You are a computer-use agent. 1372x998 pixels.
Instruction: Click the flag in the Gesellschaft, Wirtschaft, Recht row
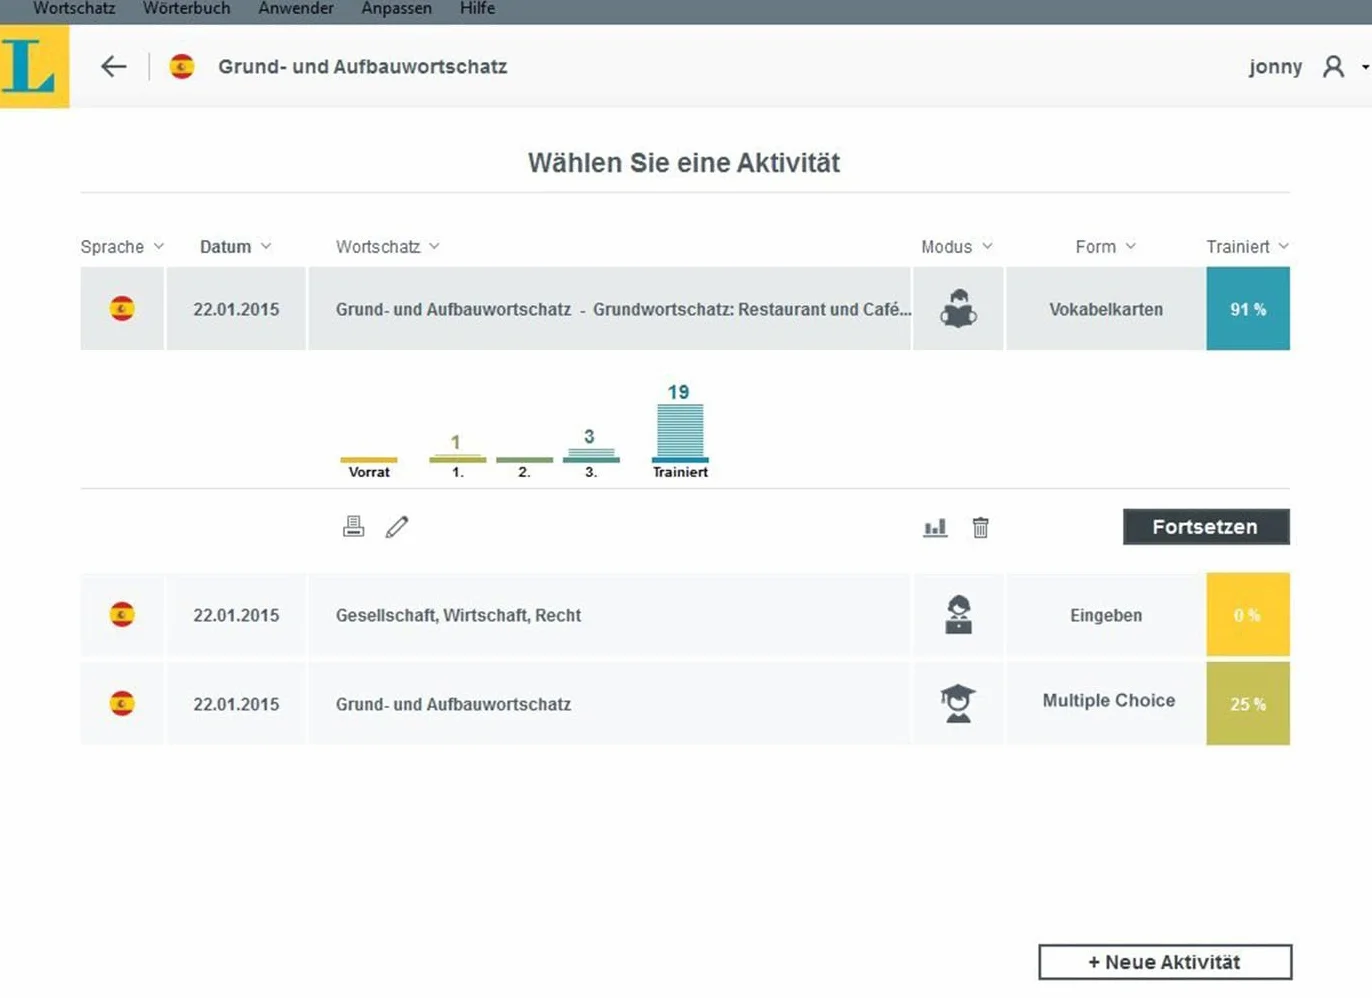click(122, 615)
